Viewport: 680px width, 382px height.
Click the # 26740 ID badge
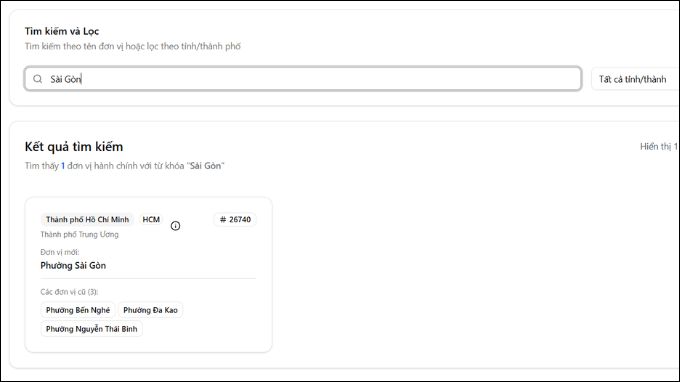click(x=235, y=219)
